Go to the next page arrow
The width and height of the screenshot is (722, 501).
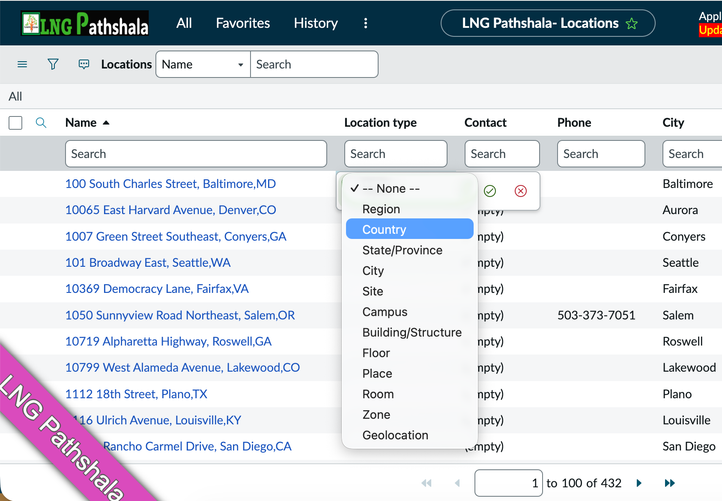(x=639, y=483)
